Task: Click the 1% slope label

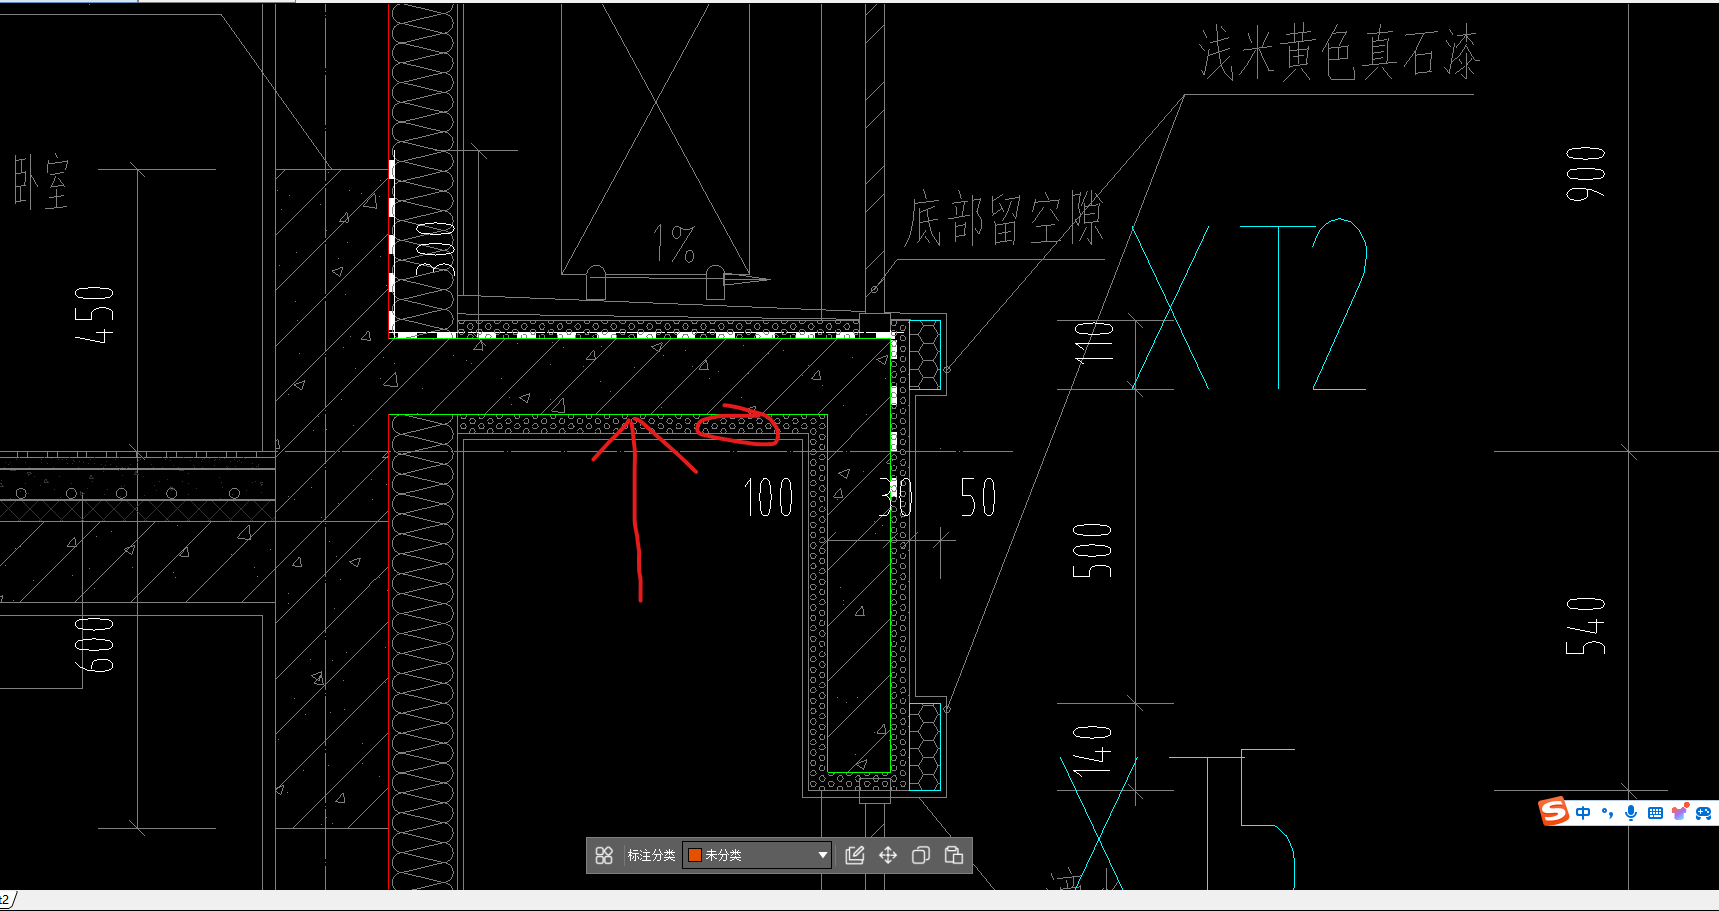Action: point(674,244)
